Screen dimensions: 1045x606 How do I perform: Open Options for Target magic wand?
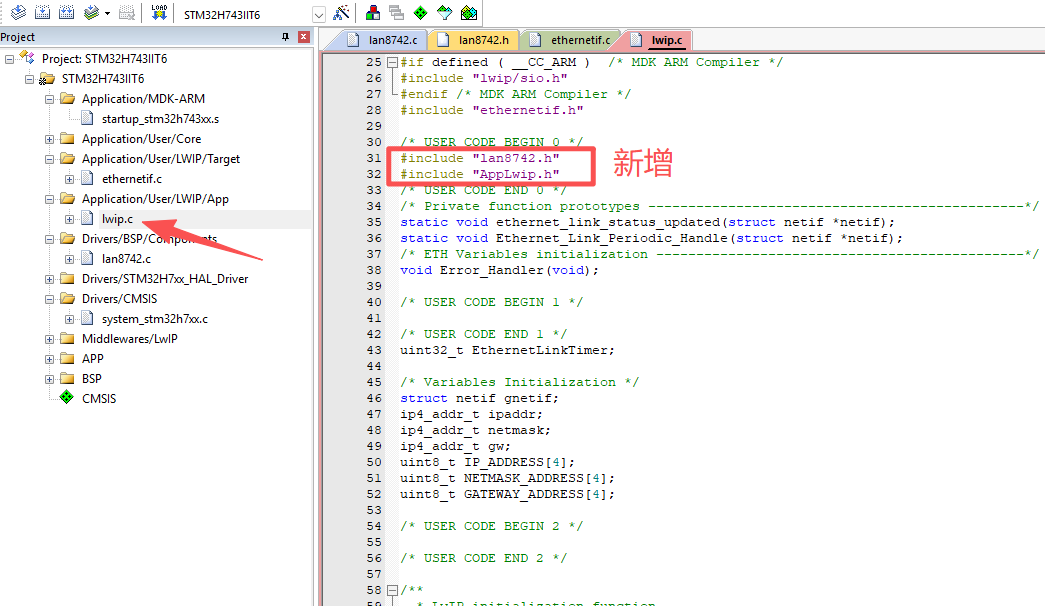342,14
